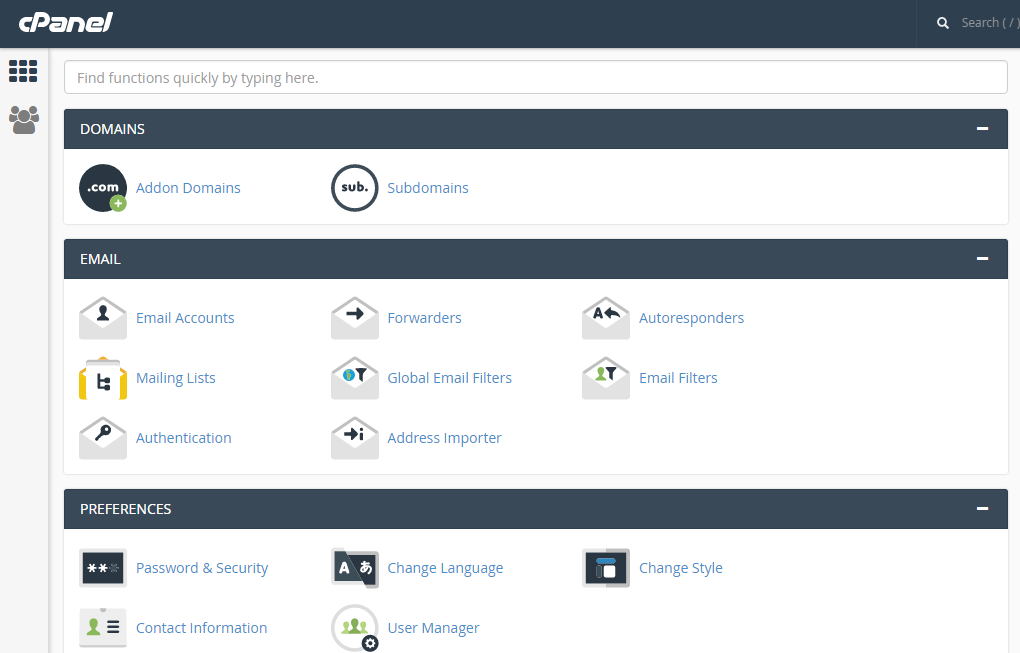Screen dimensions: 1020x653
Task: Click the Email Filters funnel icon
Action: 606,378
